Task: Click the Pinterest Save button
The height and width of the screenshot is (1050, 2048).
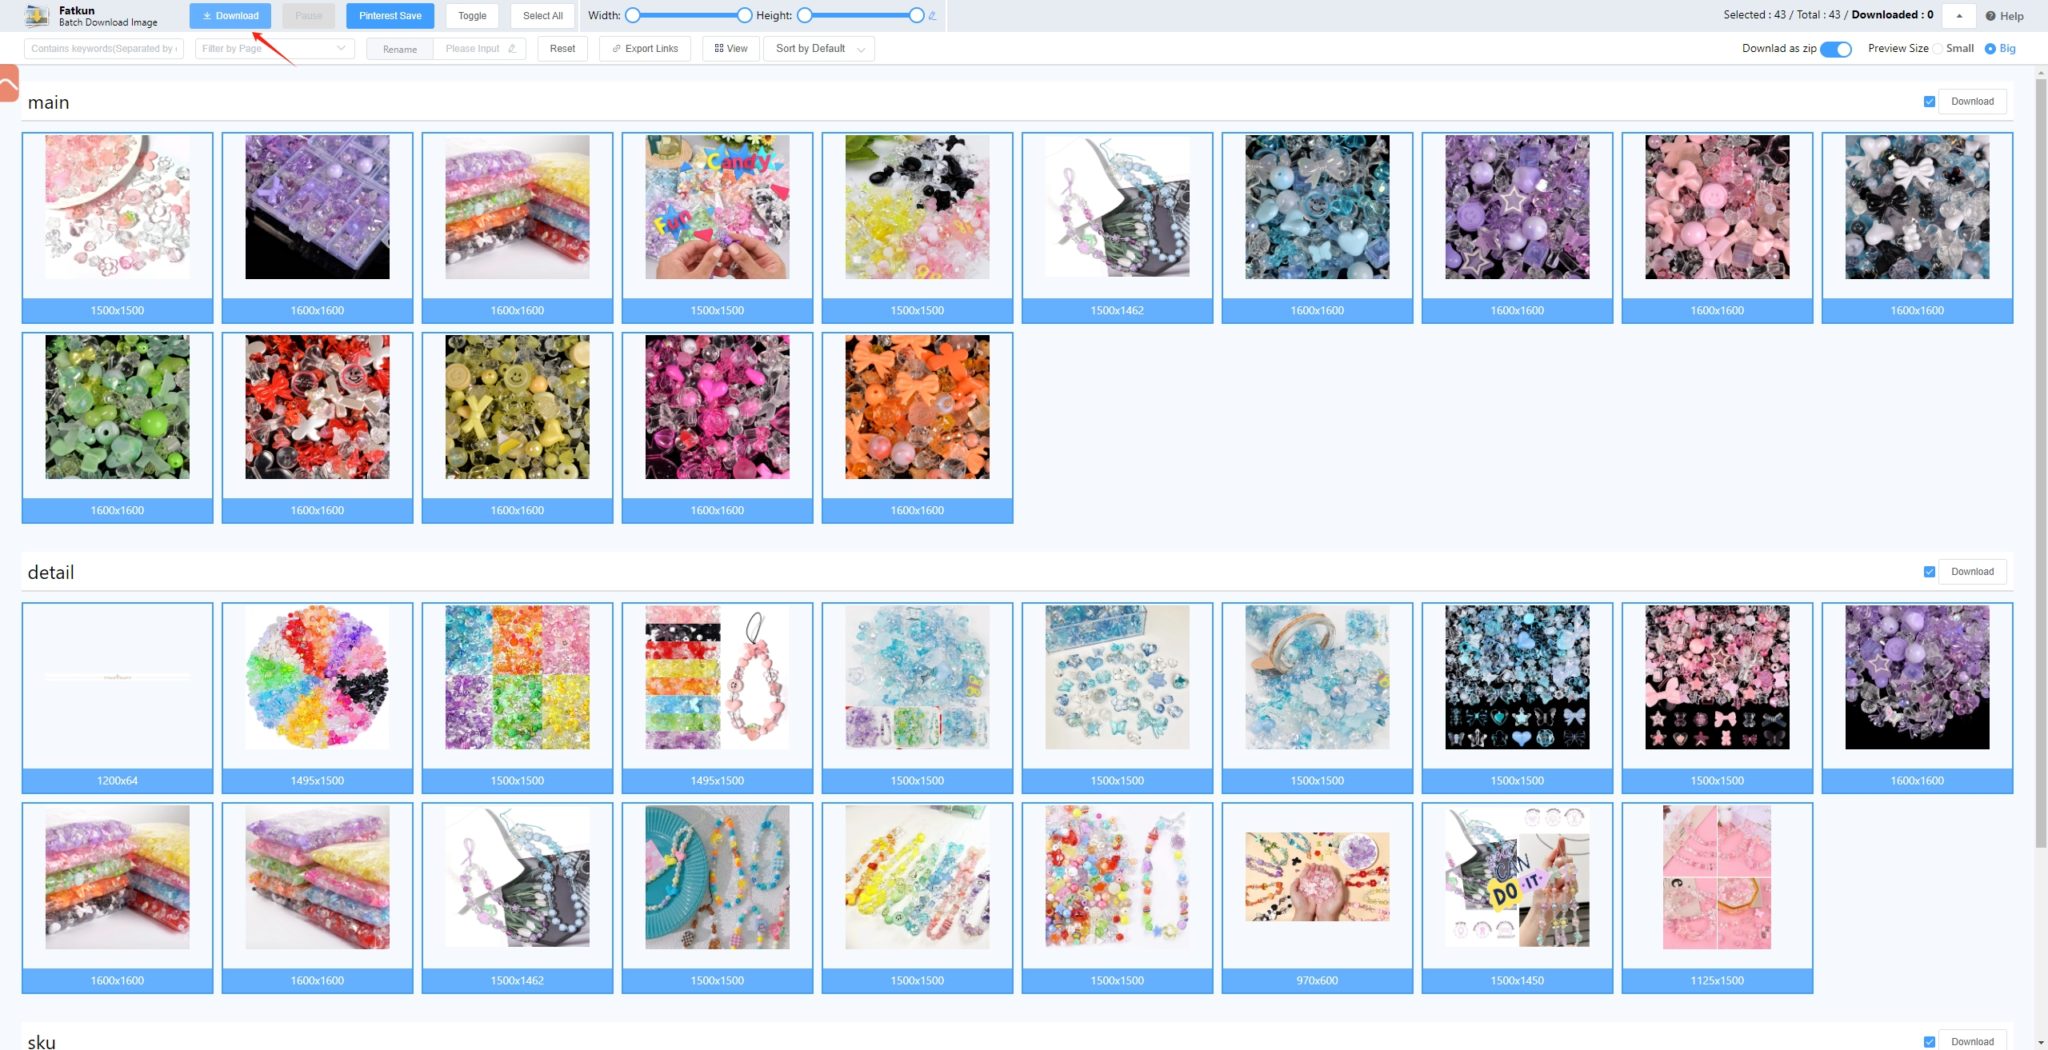Action: pyautogui.click(x=390, y=15)
